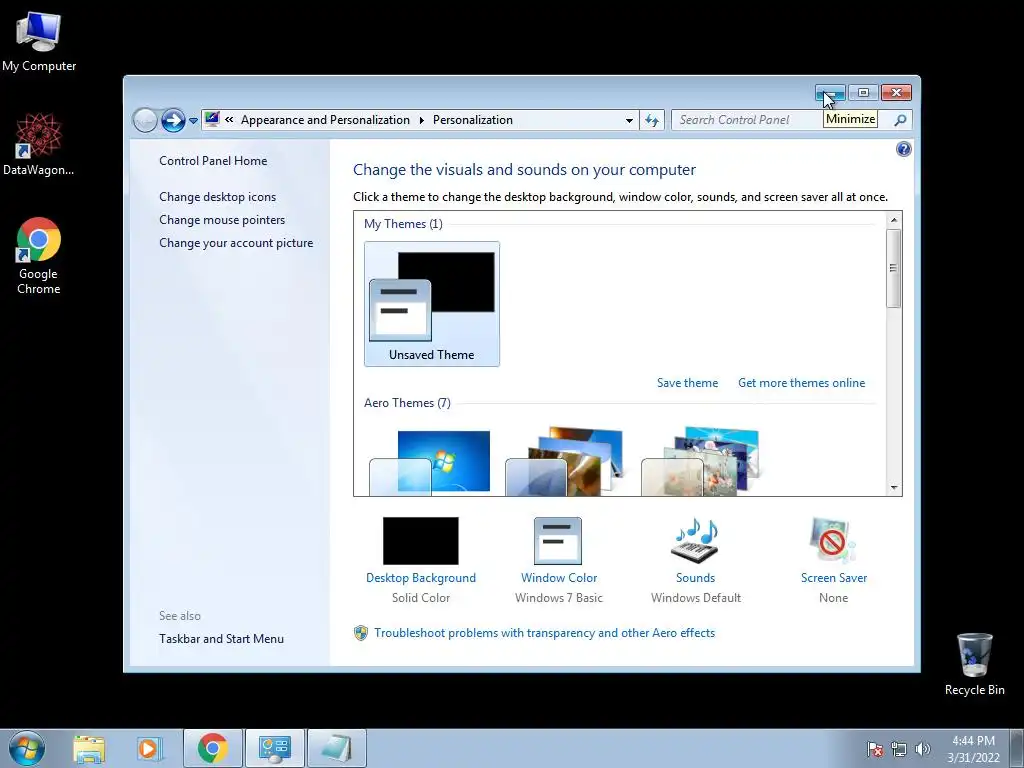Open Desktop Background black swatch
This screenshot has height=768, width=1024.
pyautogui.click(x=421, y=541)
